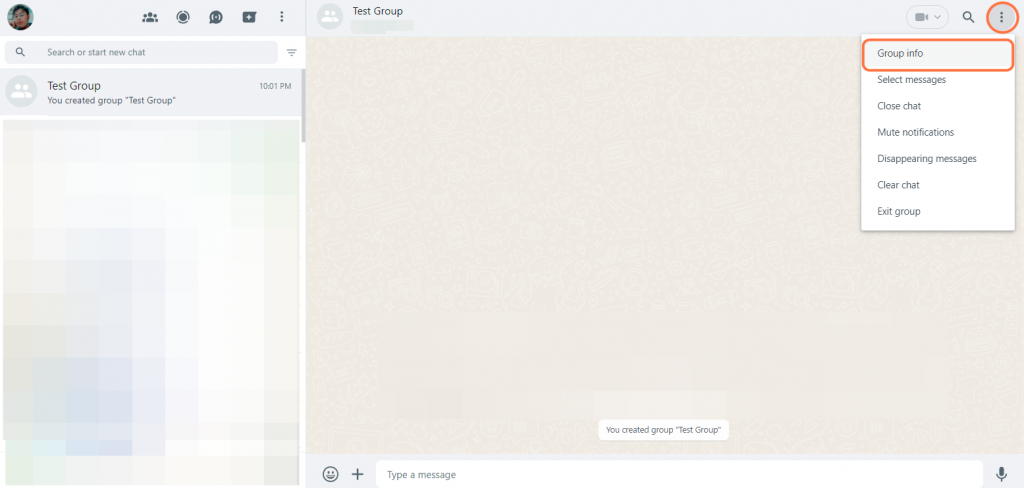This screenshot has height=488, width=1024.
Task: Record a voice message with microphone
Action: (1001, 474)
